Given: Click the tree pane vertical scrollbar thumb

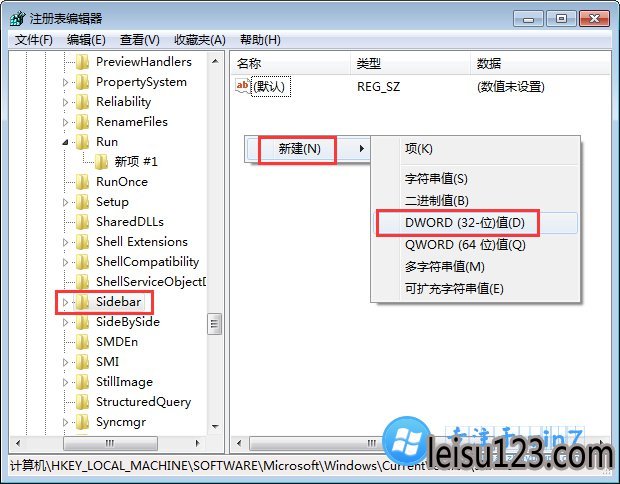Looking at the screenshot, I should tap(215, 324).
